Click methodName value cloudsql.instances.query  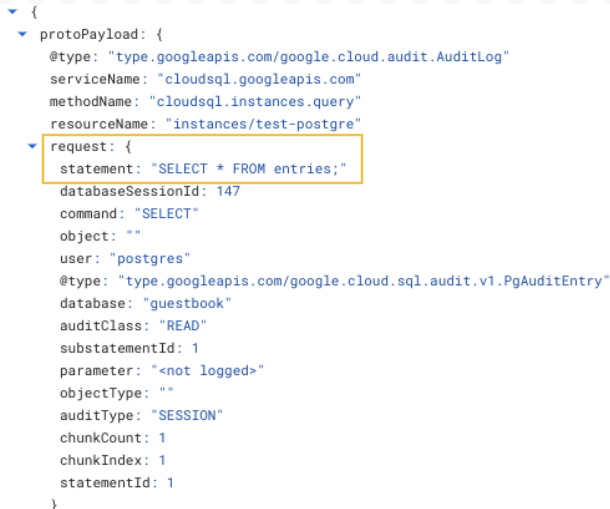coord(255,102)
